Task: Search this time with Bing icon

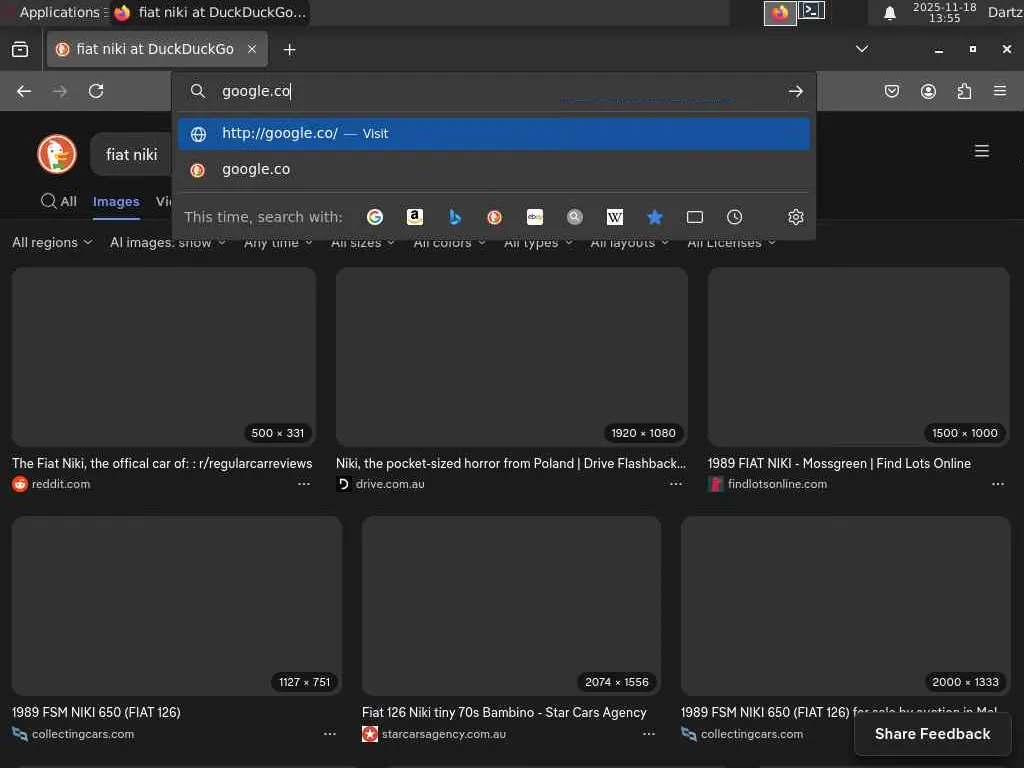Action: [x=455, y=217]
